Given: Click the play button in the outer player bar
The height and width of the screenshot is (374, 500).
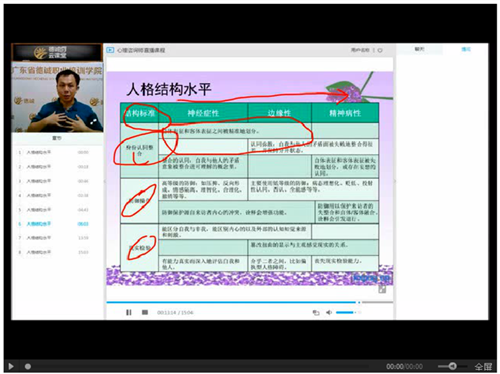Looking at the screenshot, I should 11,366.
